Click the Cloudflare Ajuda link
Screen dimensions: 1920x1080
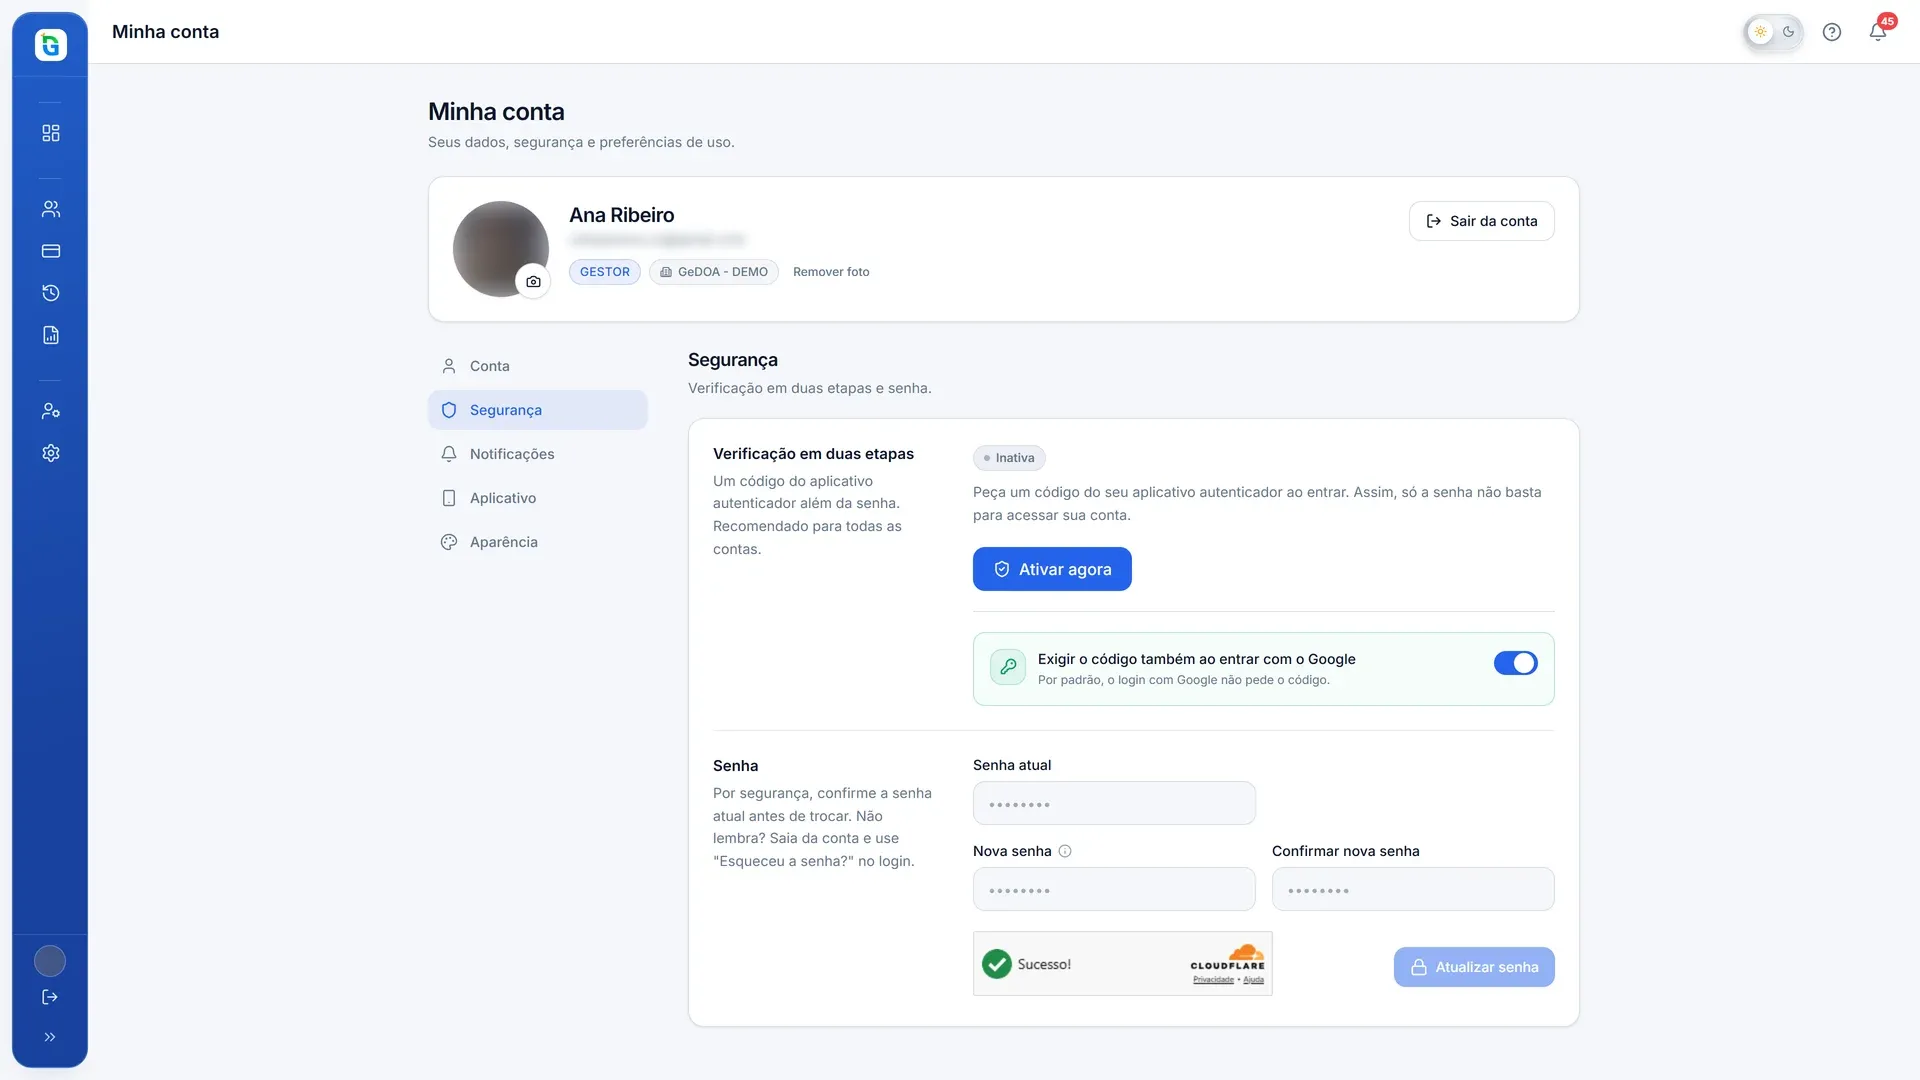(x=1254, y=980)
